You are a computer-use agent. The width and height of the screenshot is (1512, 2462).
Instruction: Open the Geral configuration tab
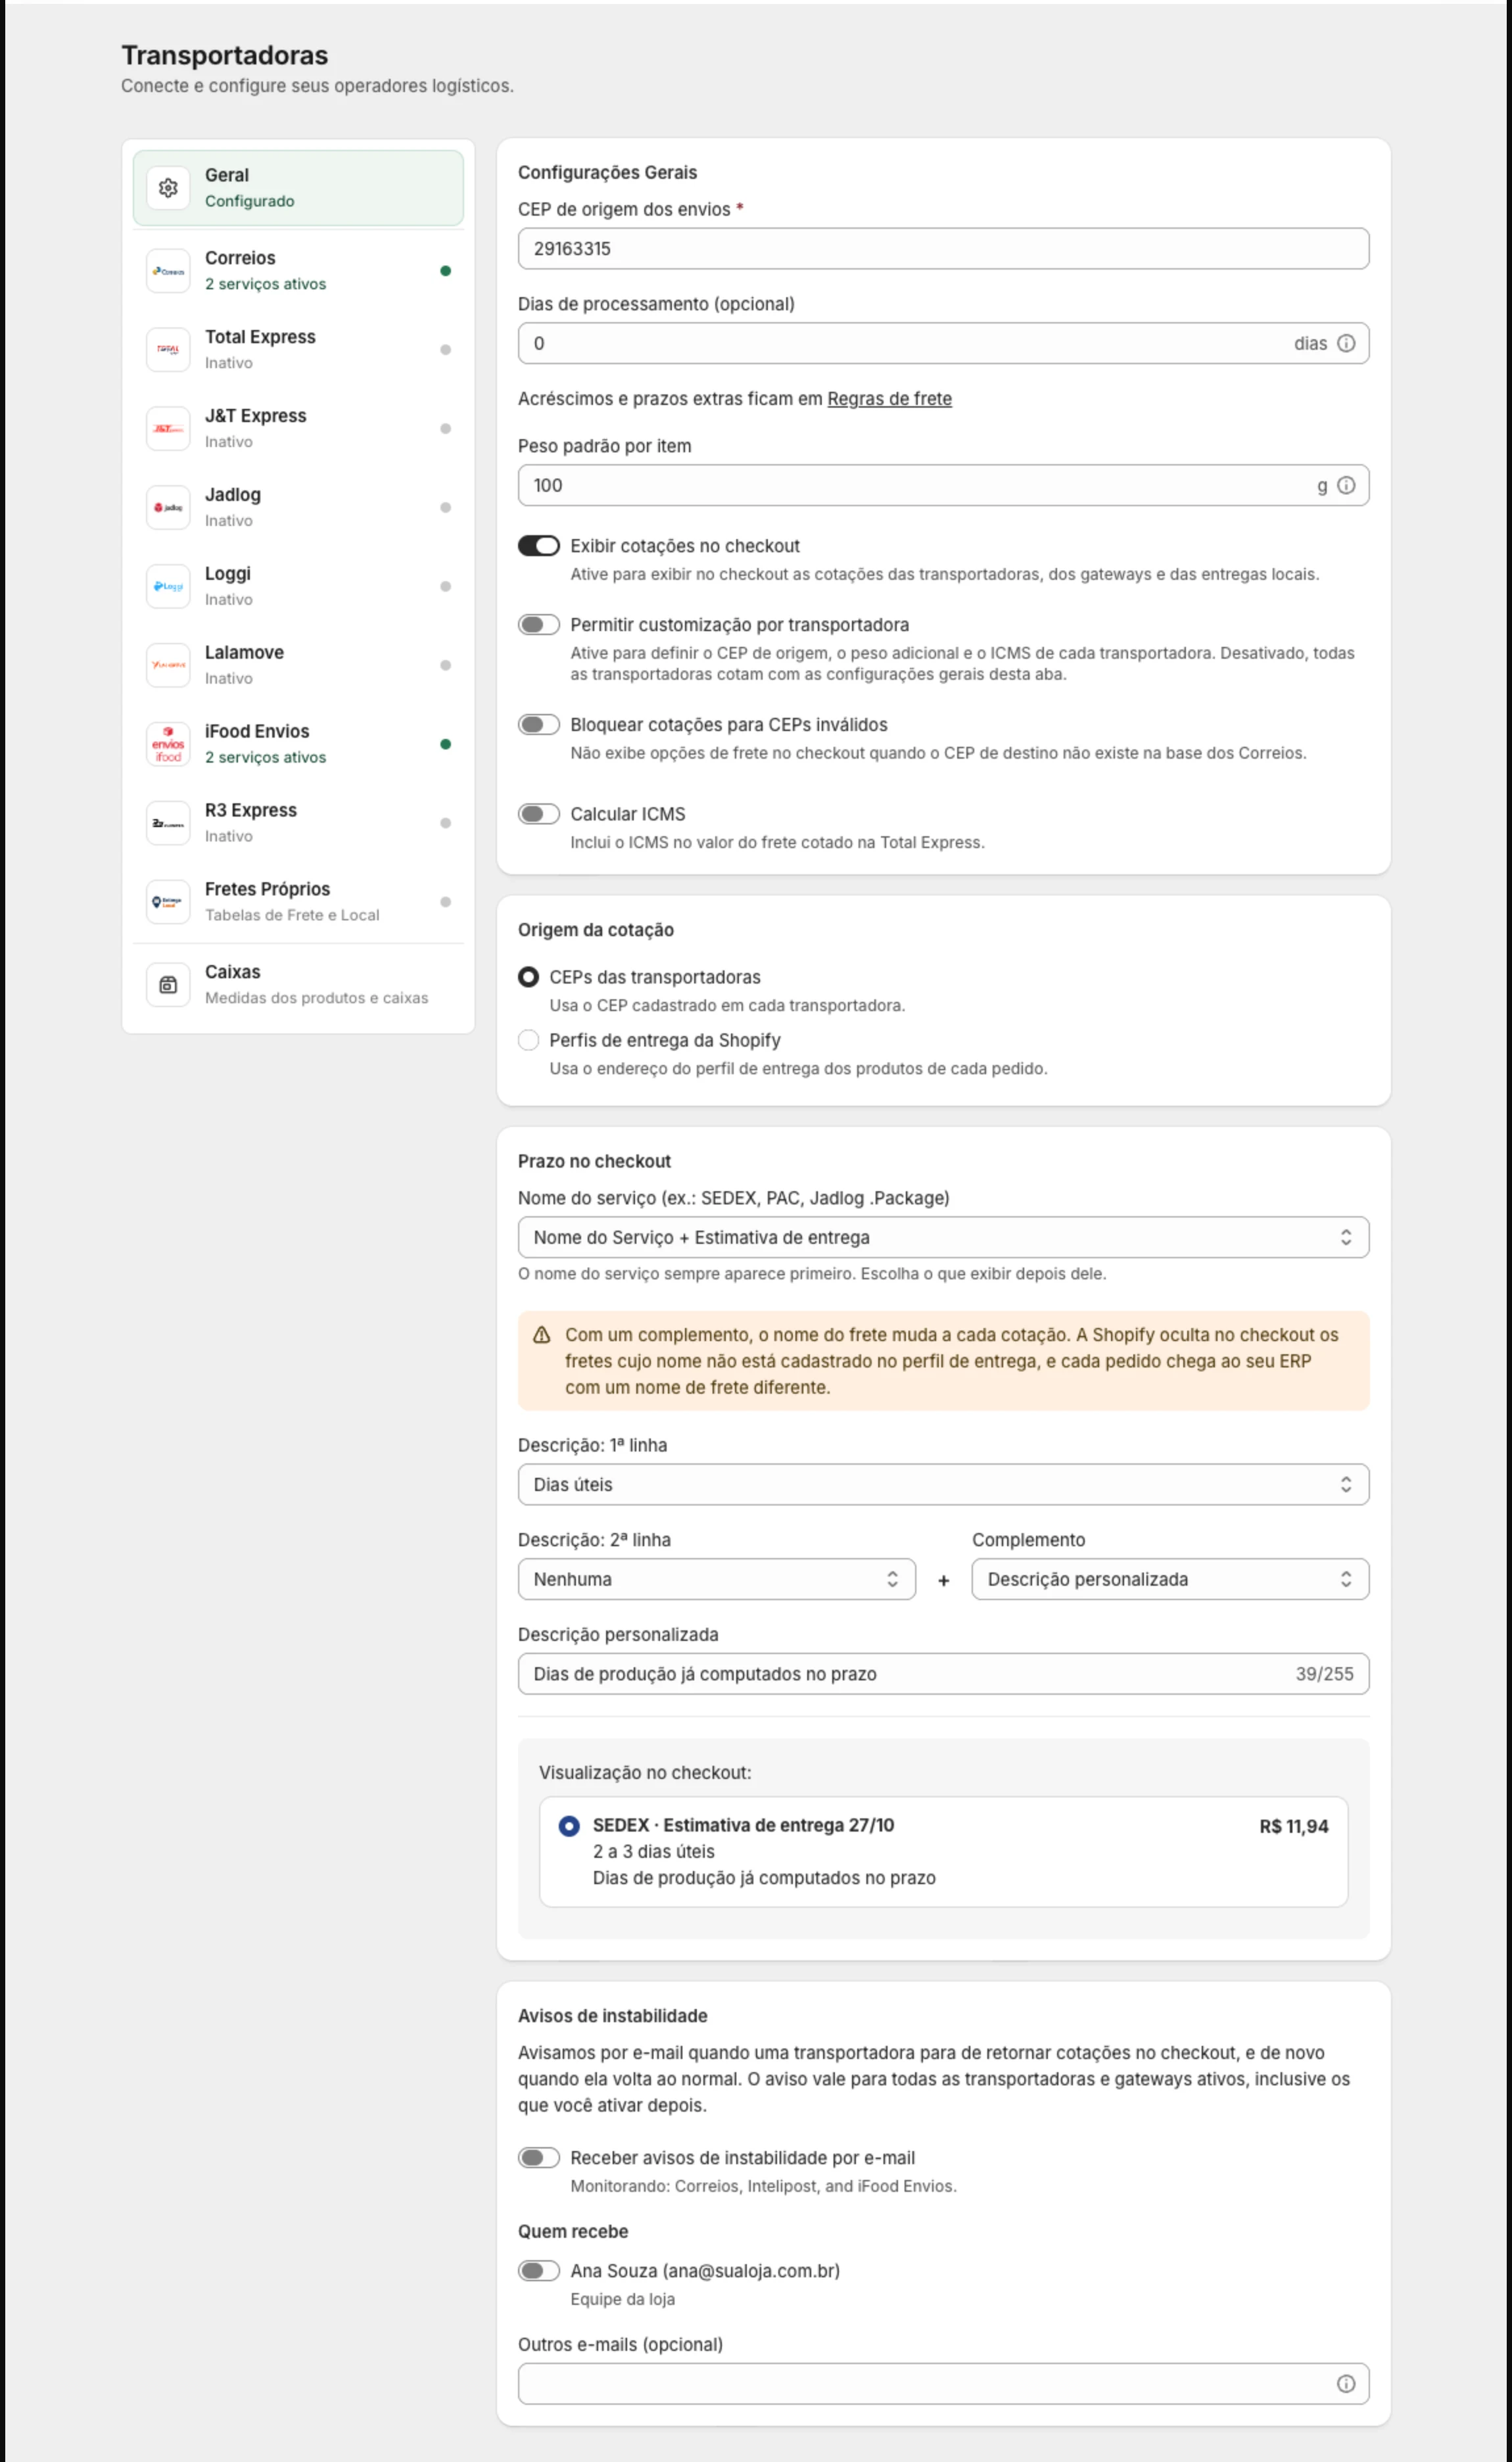pyautogui.click(x=298, y=188)
